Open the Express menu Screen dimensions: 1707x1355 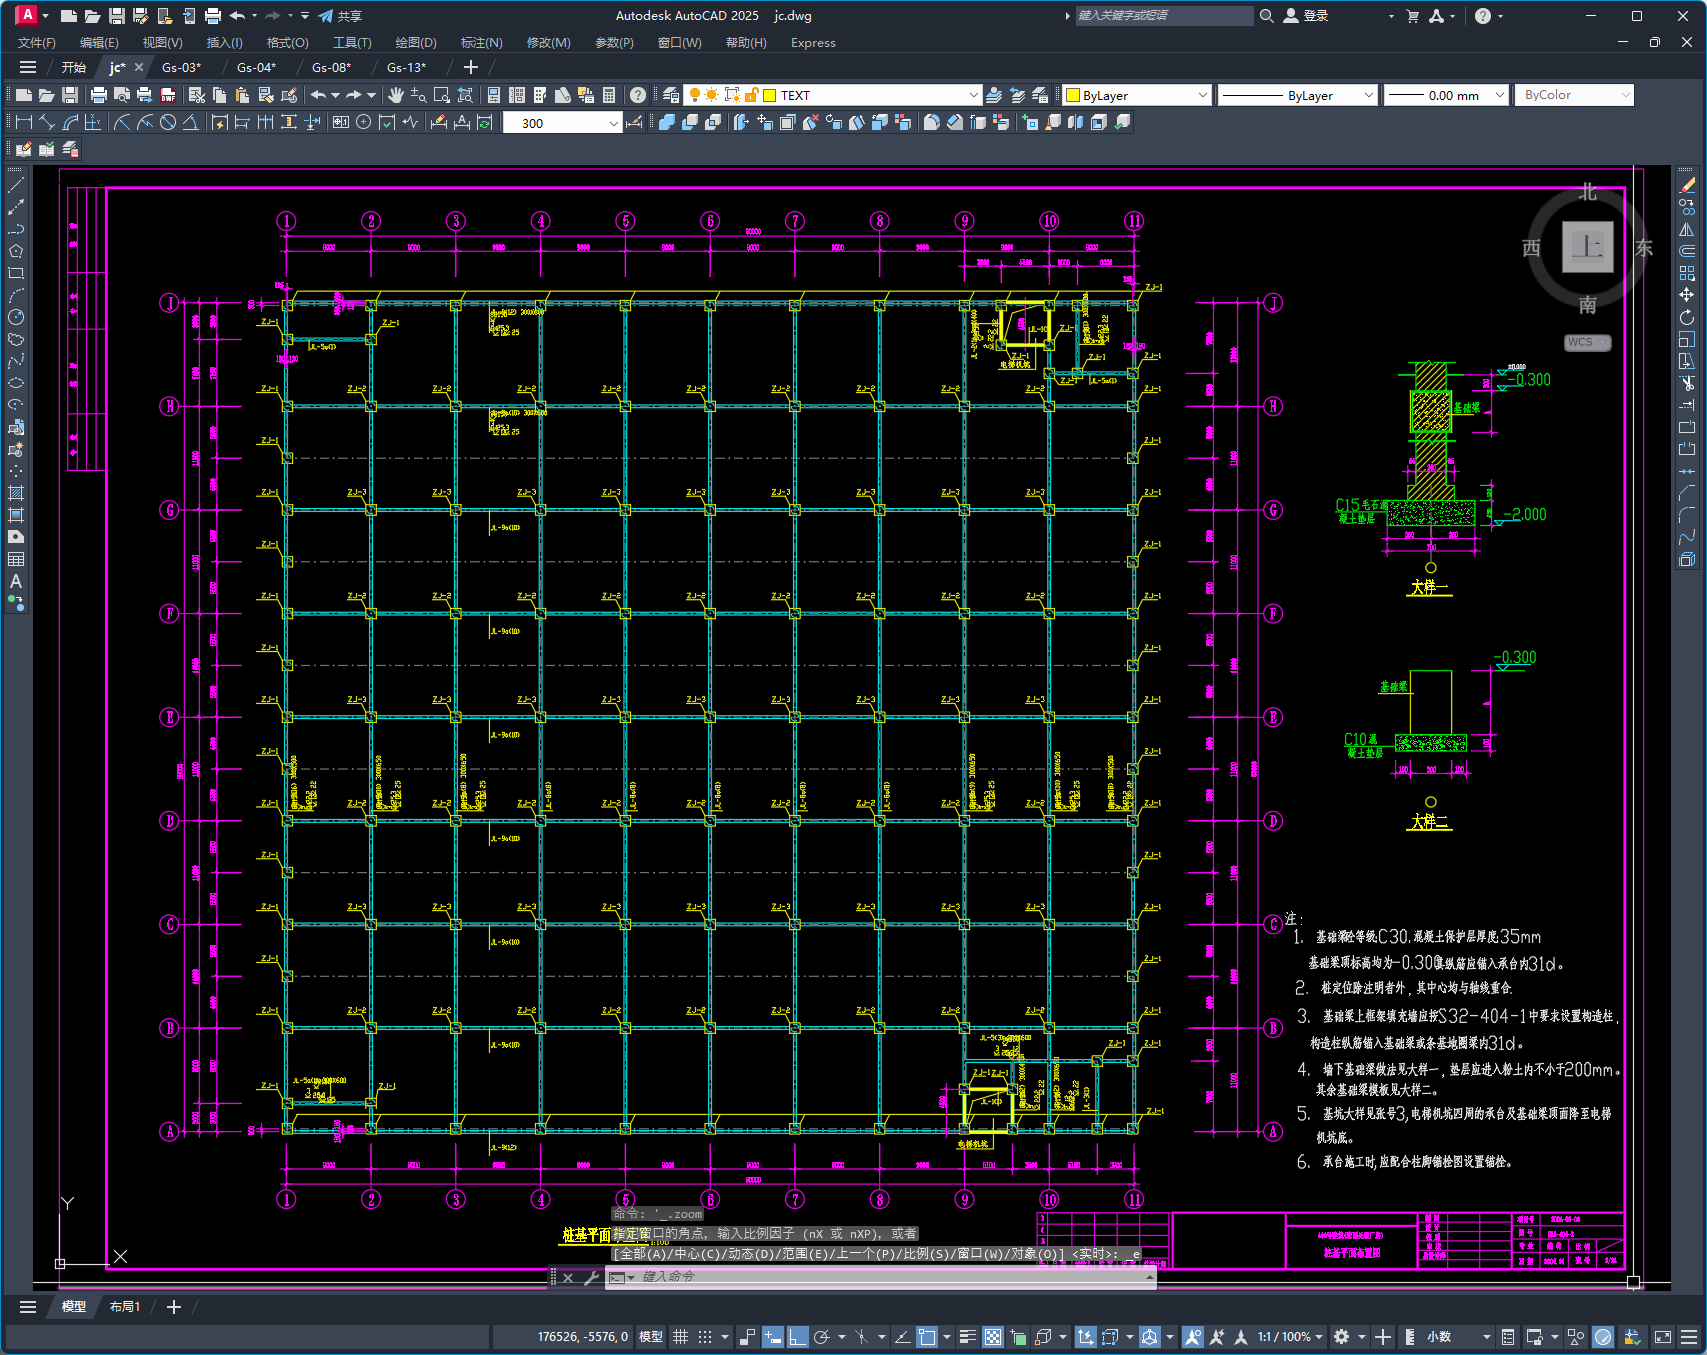point(813,43)
